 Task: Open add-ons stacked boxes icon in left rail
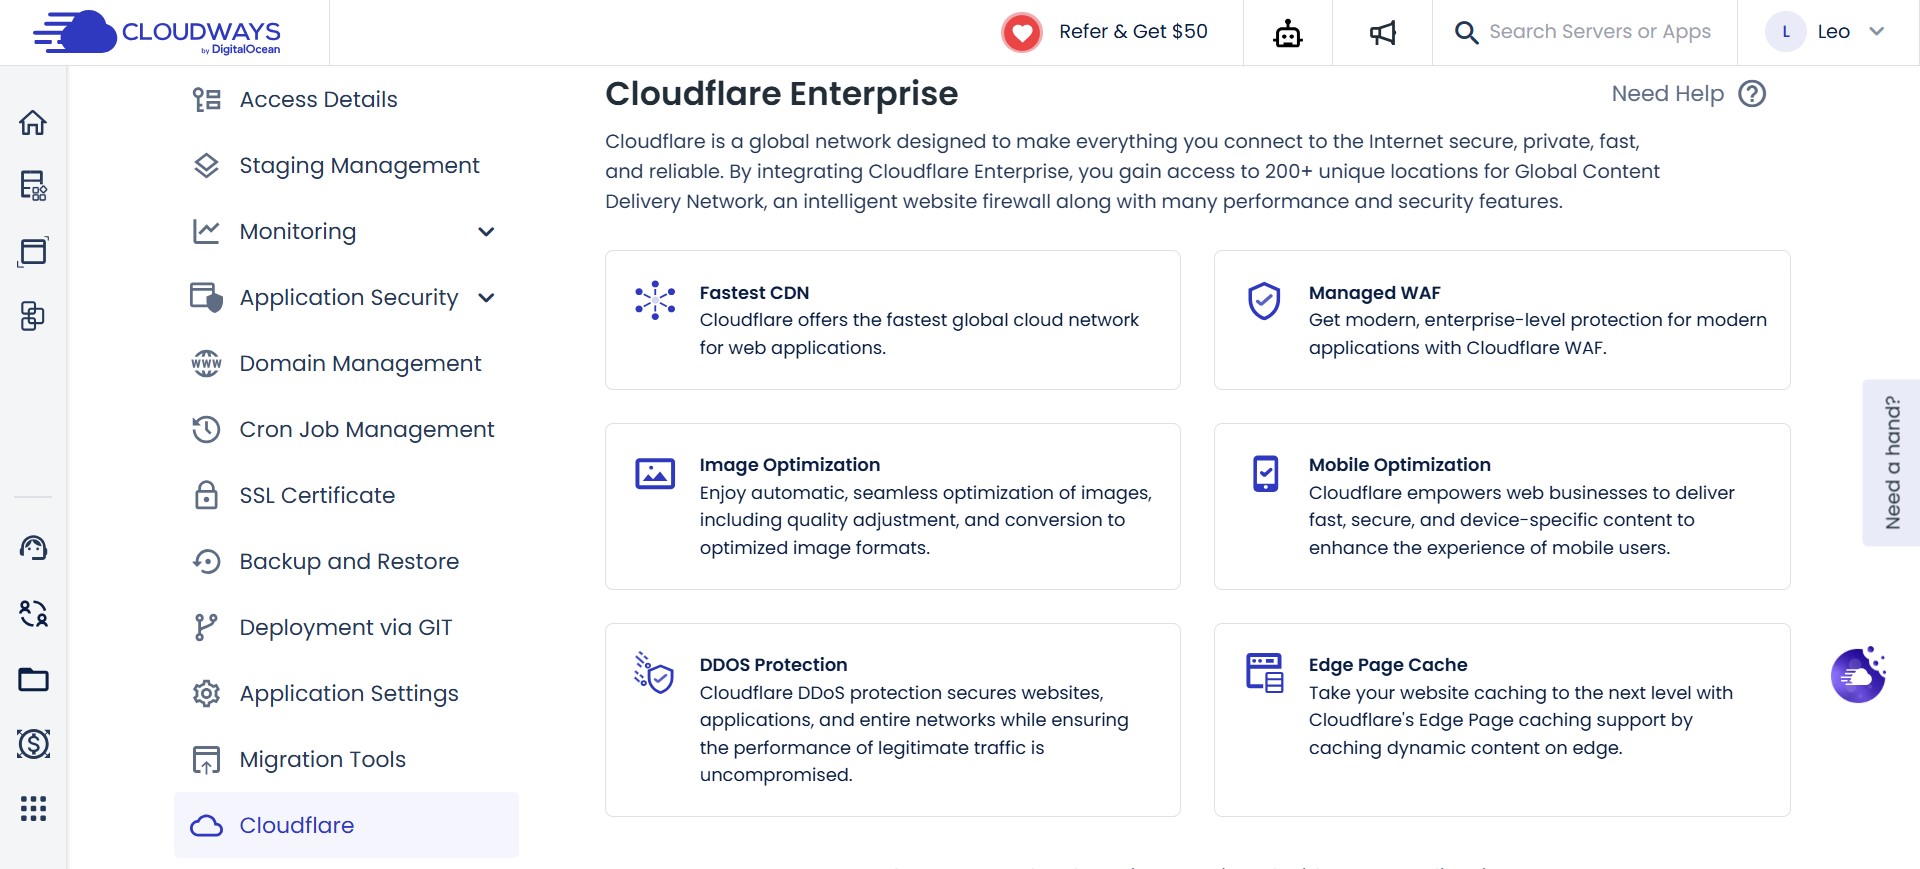[33, 316]
